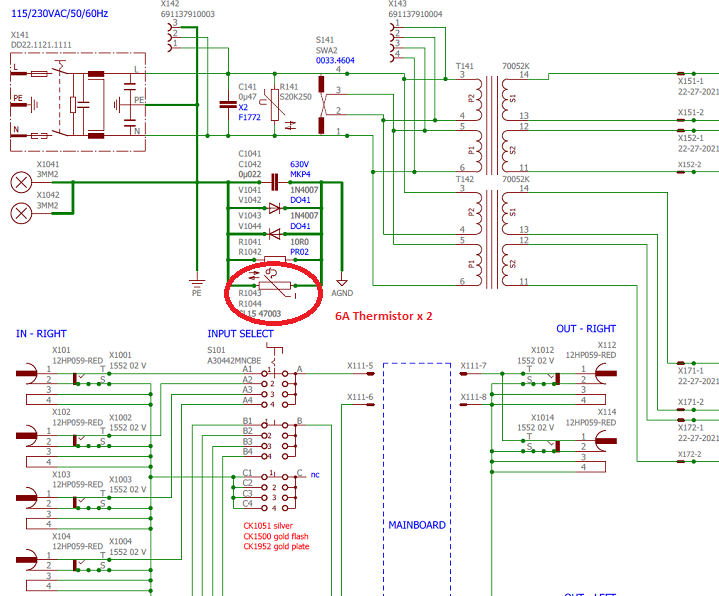Click the V1041/V1042 diode symbol
Screen dimensions: 719x596
(274, 209)
